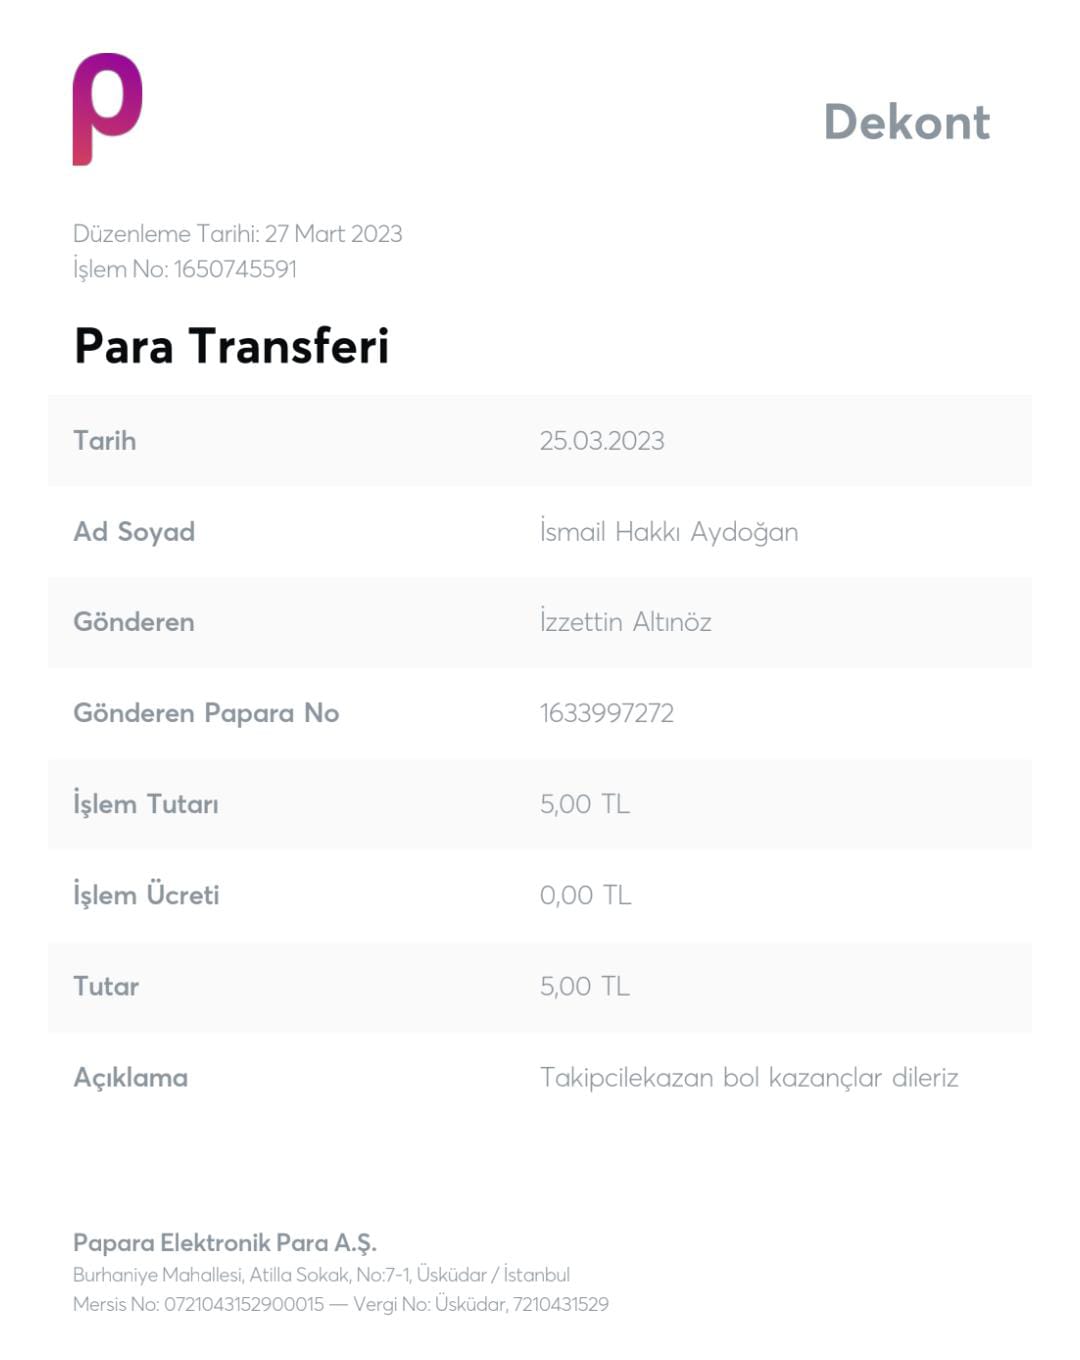Image resolution: width=1080 pixels, height=1360 pixels.
Task: Select Papara number 1633997272
Action: (x=607, y=713)
